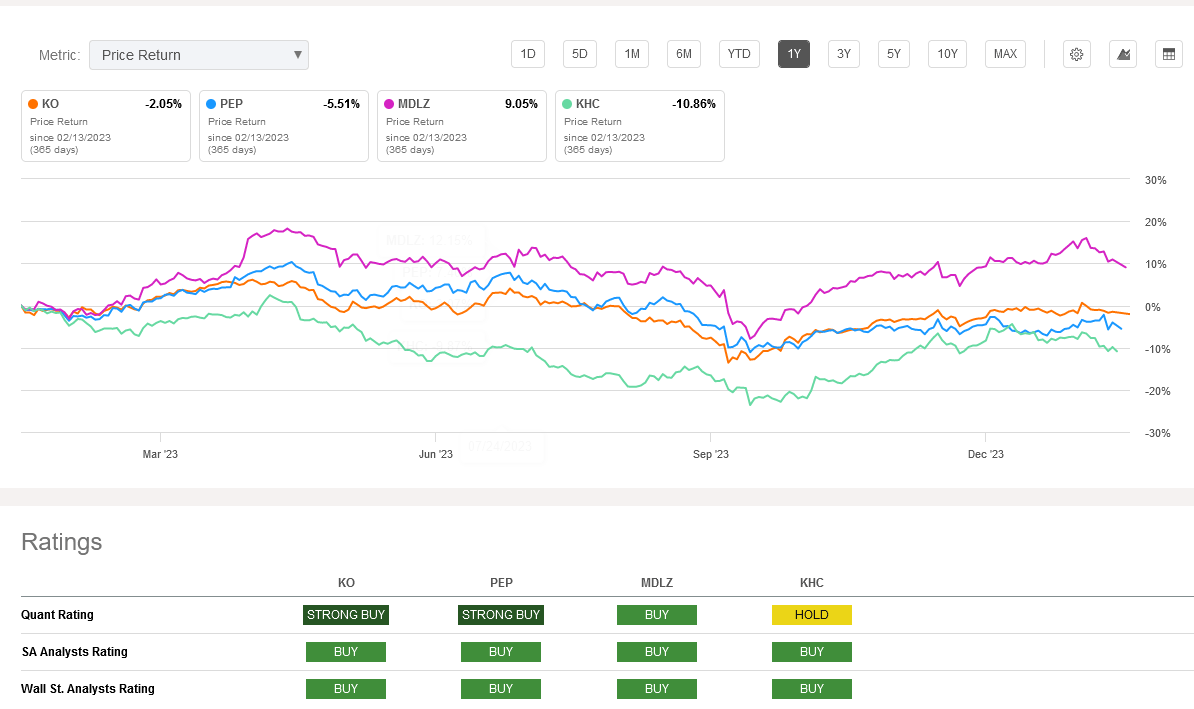Choose the 6M timeframe
Screen dimensions: 1194x709
683,54
